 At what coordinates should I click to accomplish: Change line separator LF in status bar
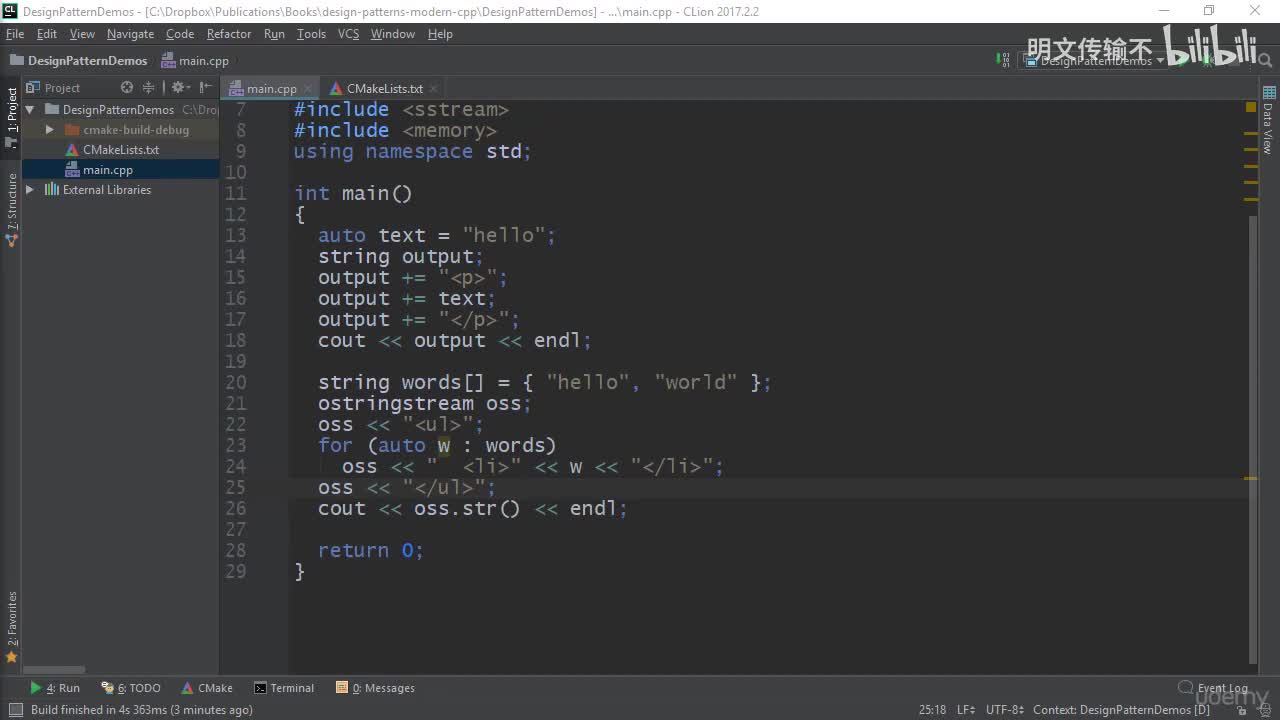(966, 710)
